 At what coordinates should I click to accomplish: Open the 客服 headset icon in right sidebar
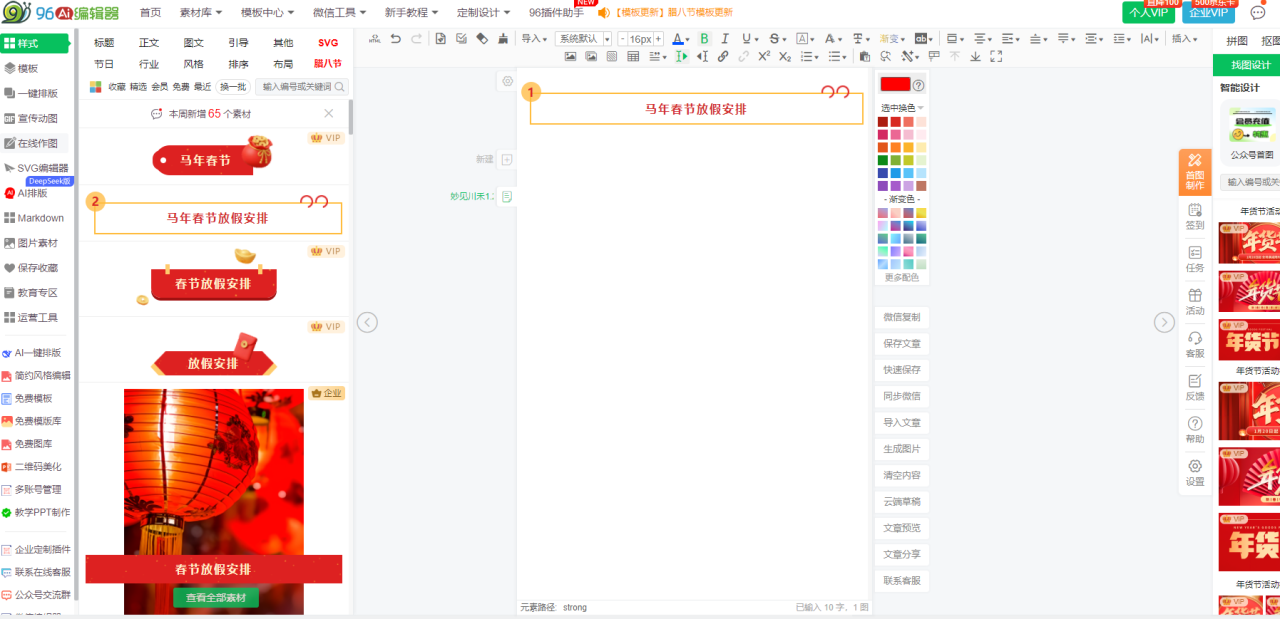click(1194, 343)
